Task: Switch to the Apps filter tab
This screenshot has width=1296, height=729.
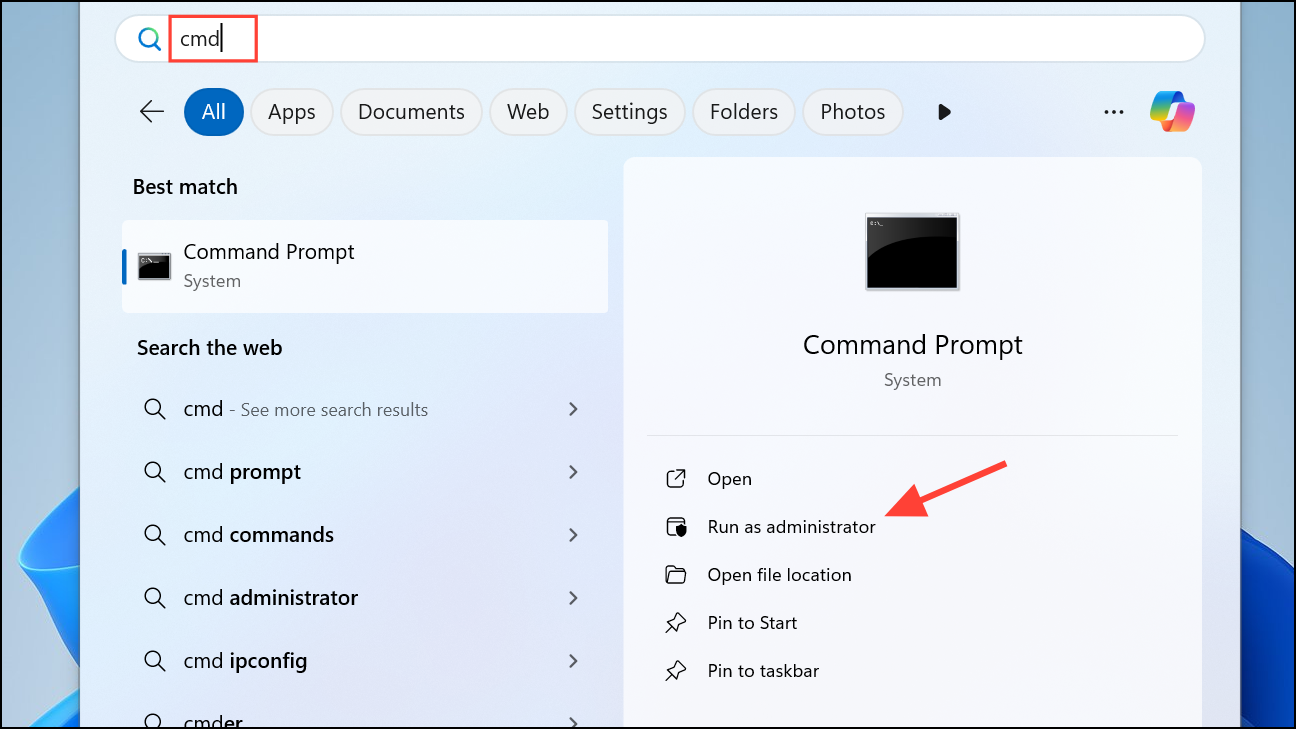Action: 292,112
